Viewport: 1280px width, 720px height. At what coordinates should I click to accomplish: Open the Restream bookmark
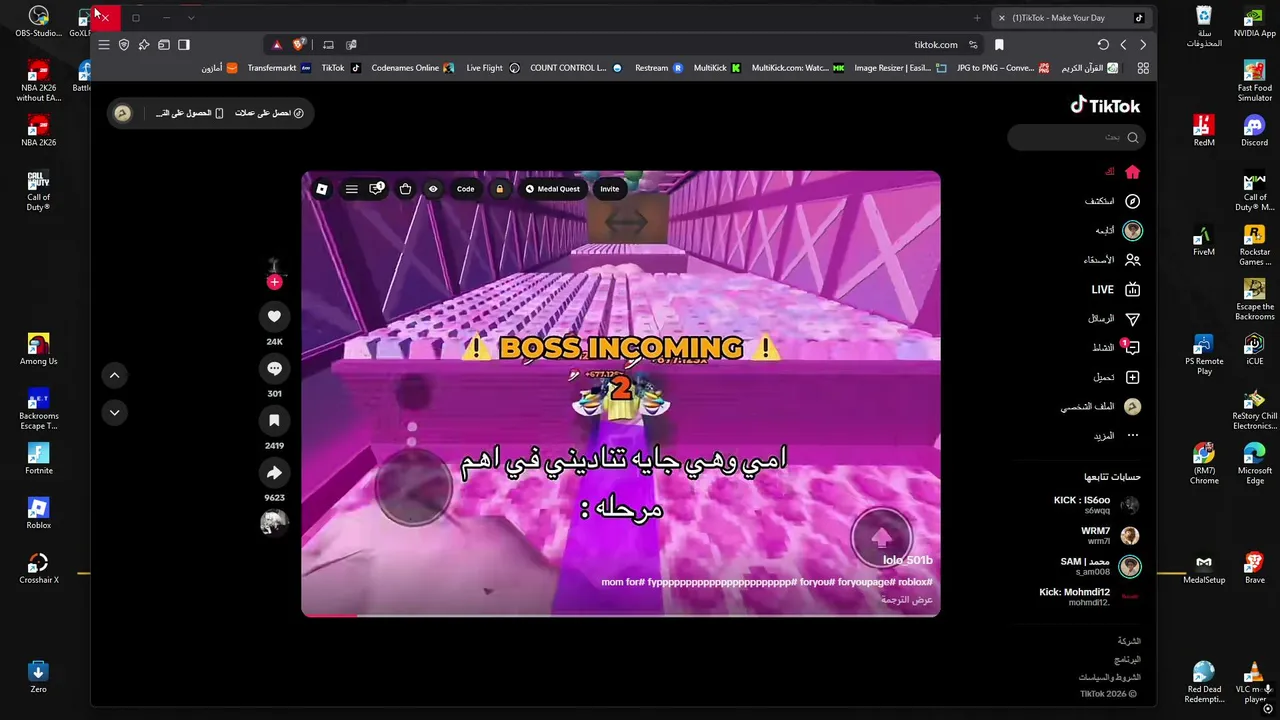tap(659, 68)
